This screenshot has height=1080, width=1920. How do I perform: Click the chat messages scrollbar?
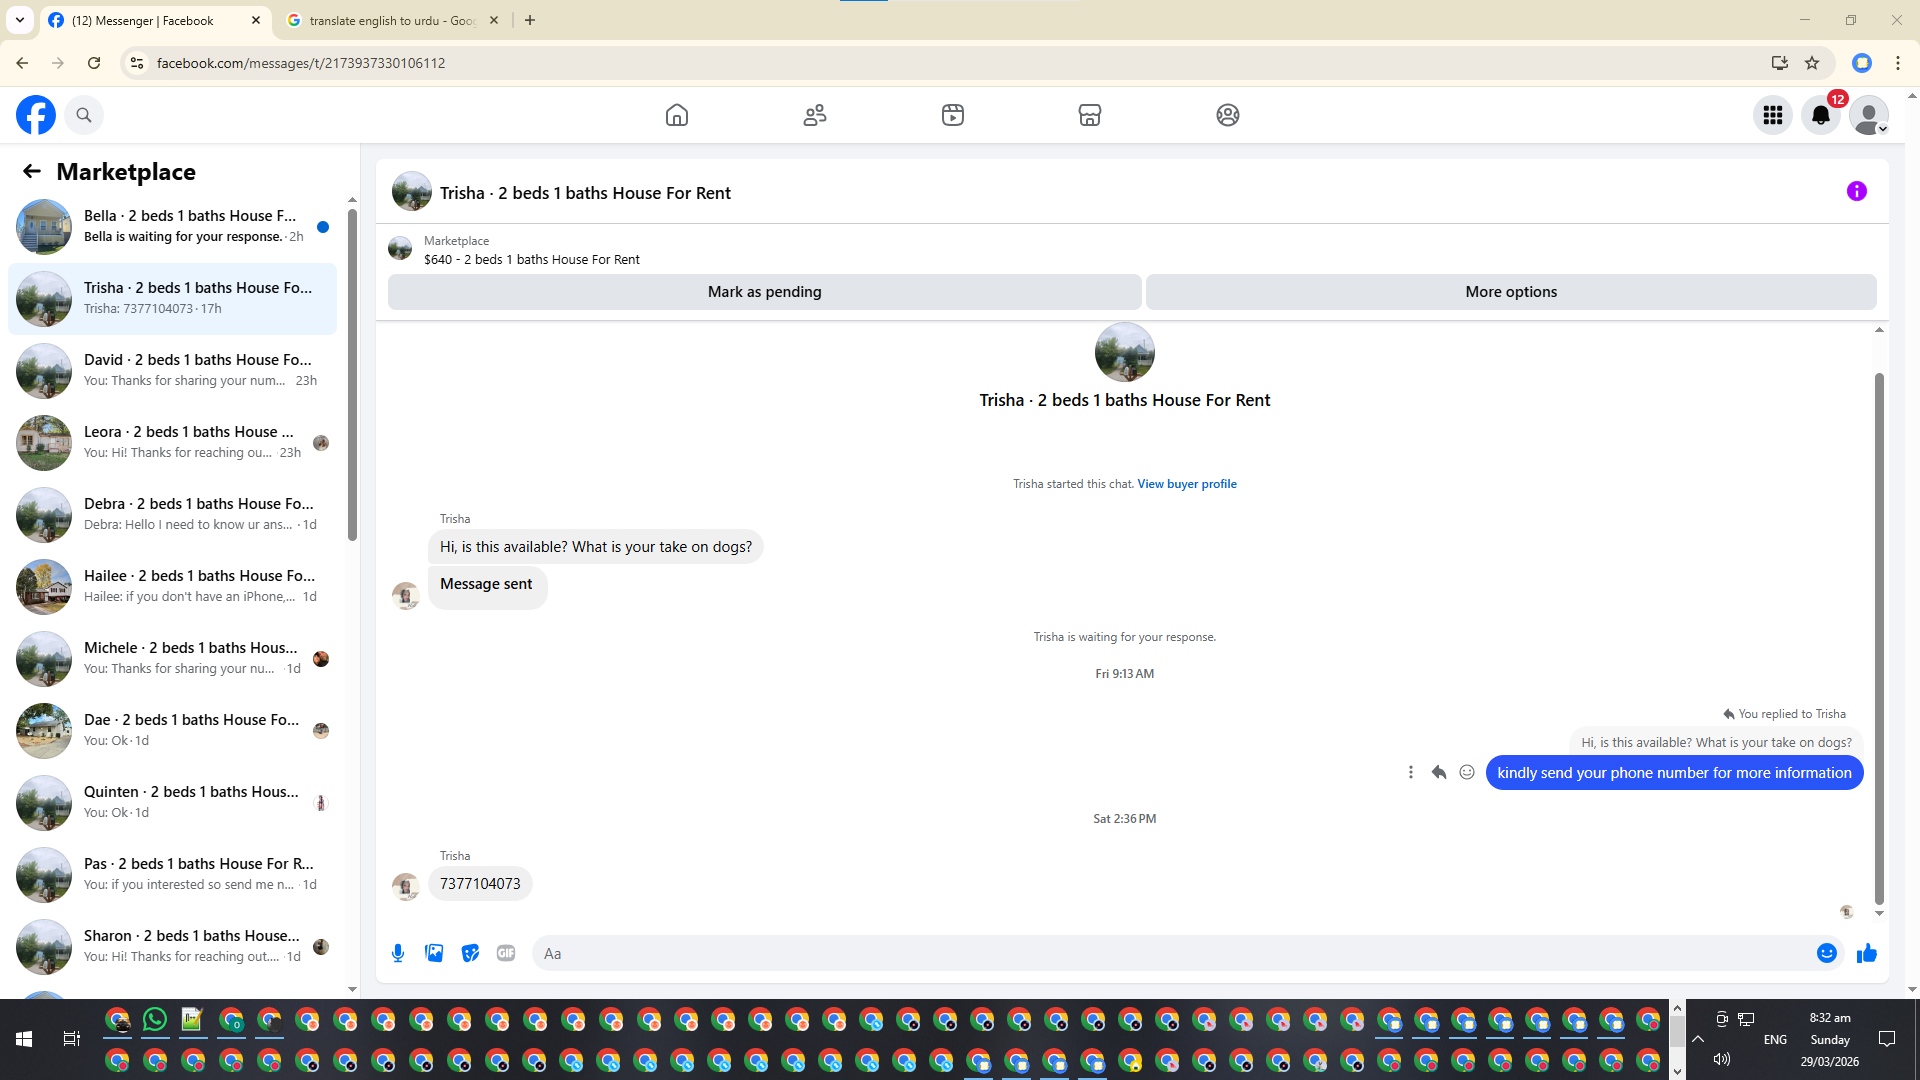(x=1879, y=638)
